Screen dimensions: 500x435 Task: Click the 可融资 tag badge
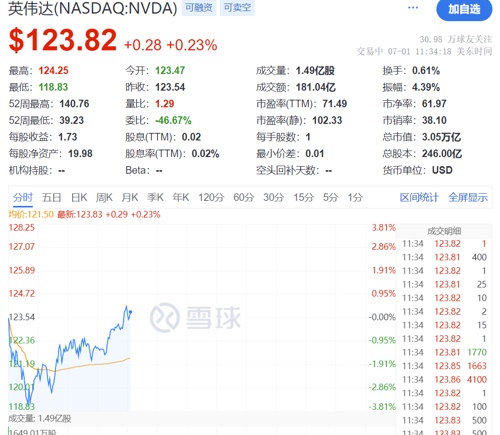(x=199, y=8)
